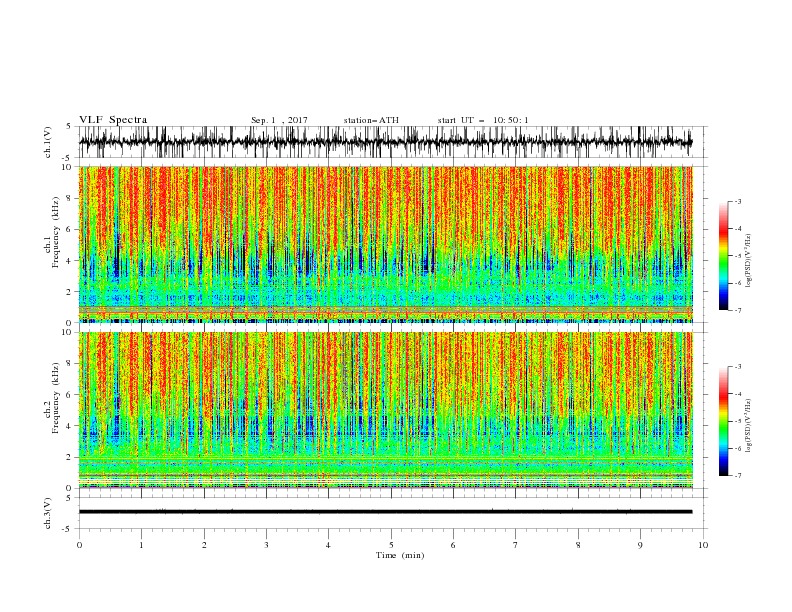Click the ch.1 spectrogram color scale bar
Viewport: 792px width, 612px height.
[723, 256]
